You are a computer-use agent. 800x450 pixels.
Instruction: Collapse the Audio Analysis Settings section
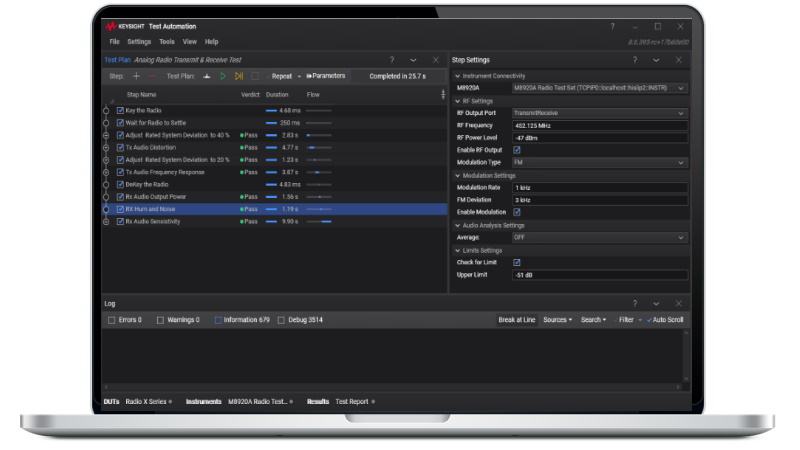(458, 225)
